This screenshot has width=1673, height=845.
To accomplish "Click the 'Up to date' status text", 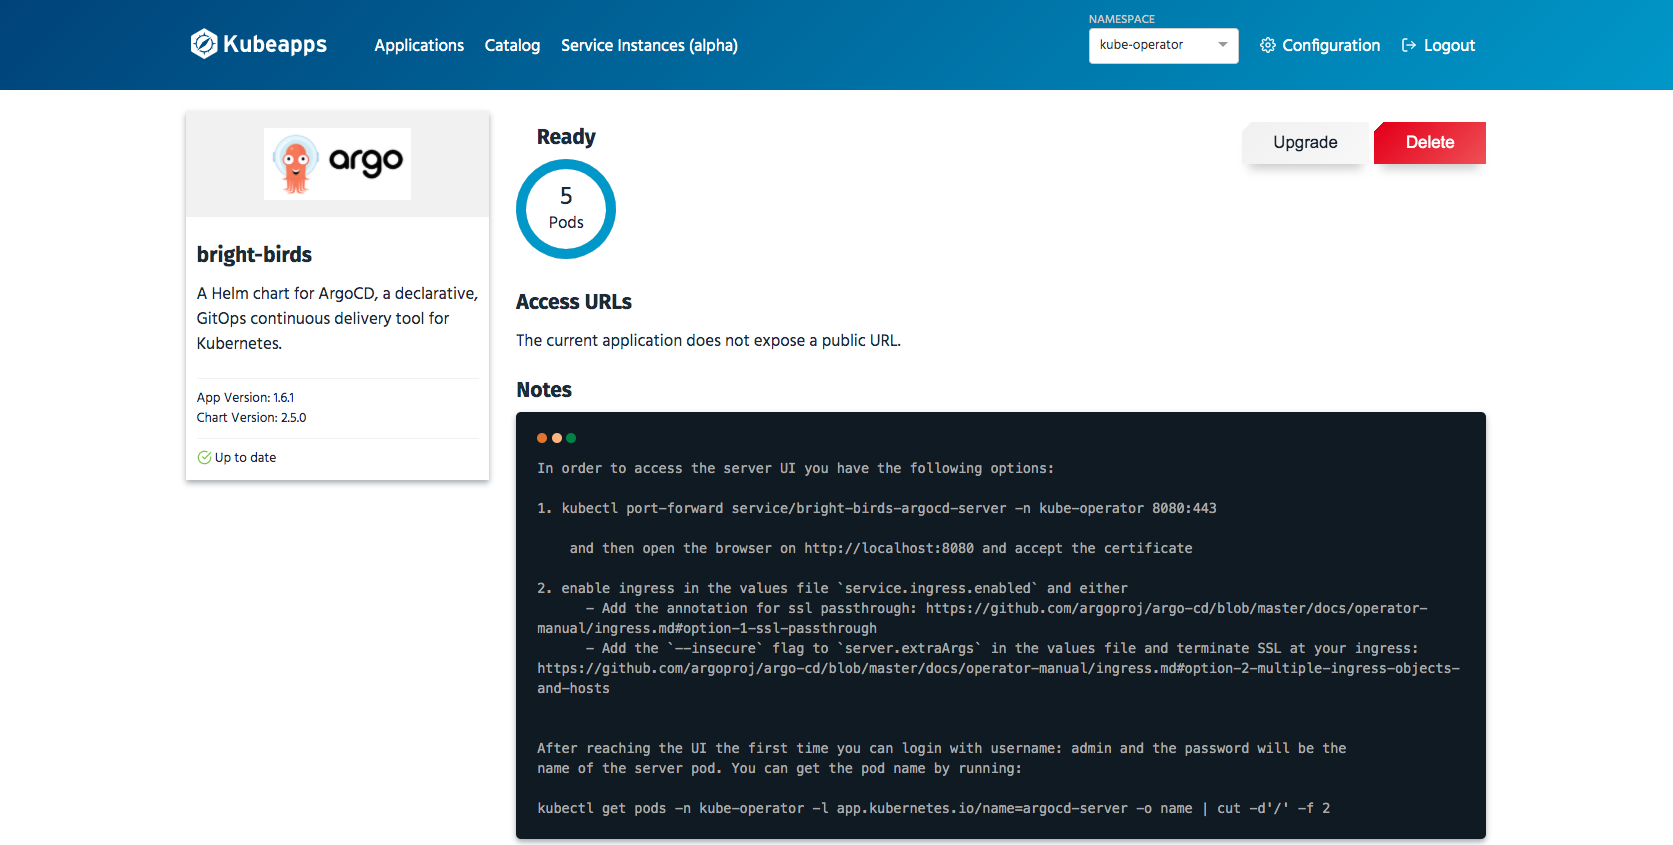I will (245, 457).
